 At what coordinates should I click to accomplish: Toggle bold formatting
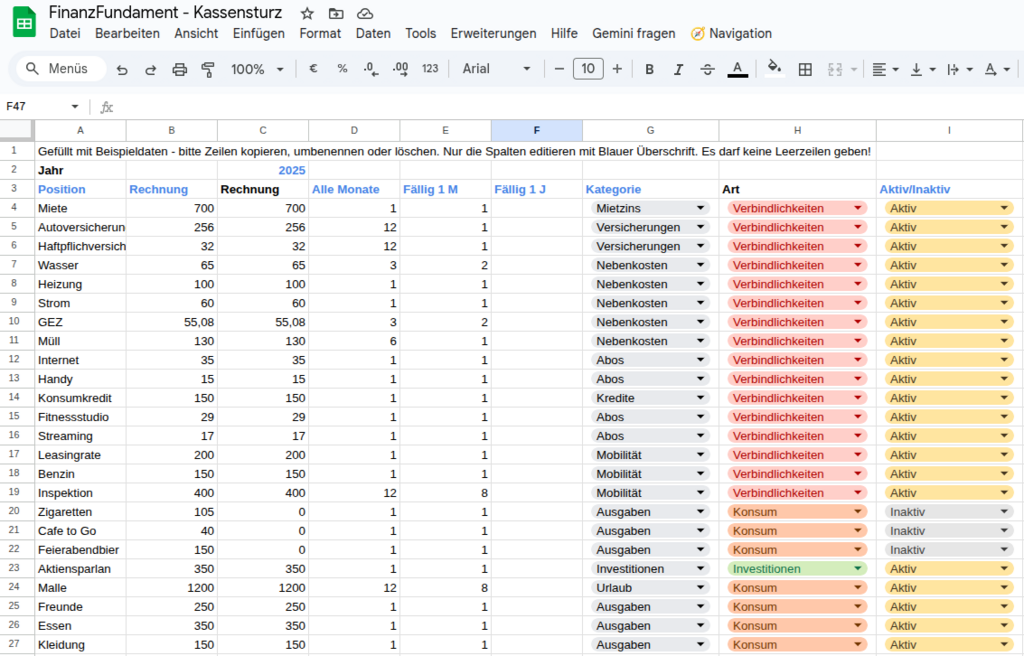(x=649, y=70)
